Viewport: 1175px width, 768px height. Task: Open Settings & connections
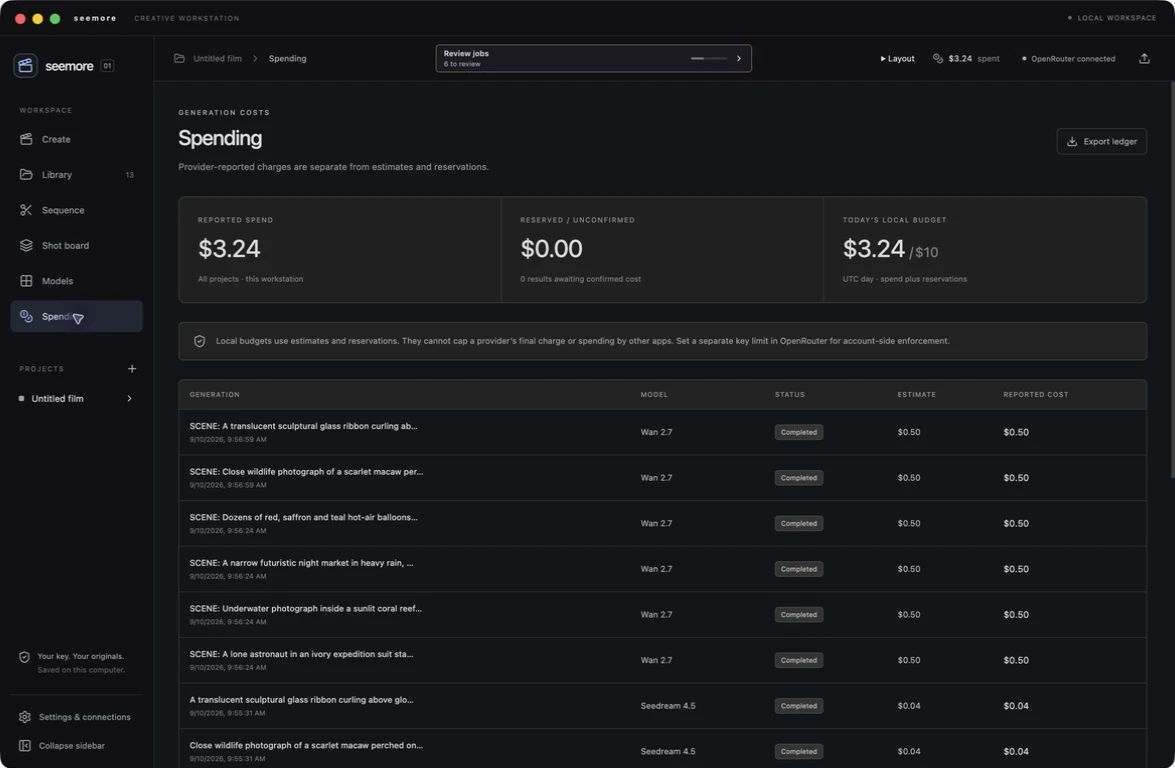pyautogui.click(x=76, y=717)
